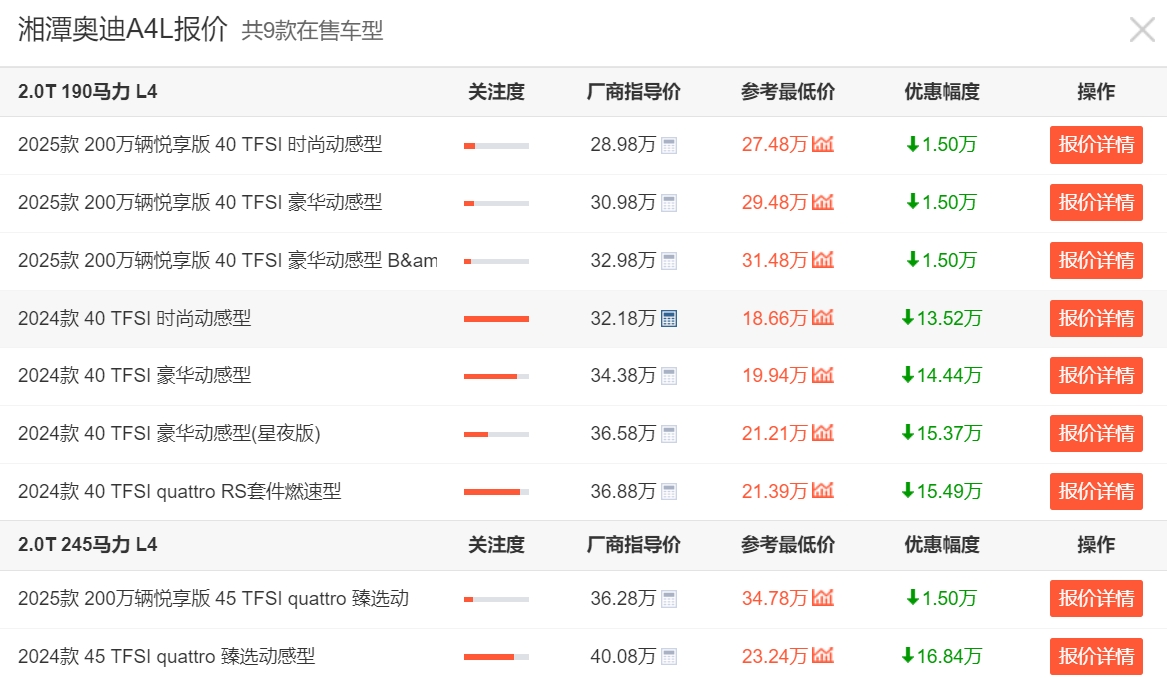View price trend chart icon beside 21.39万
Viewport: 1167px width, 678px height.
tap(822, 490)
